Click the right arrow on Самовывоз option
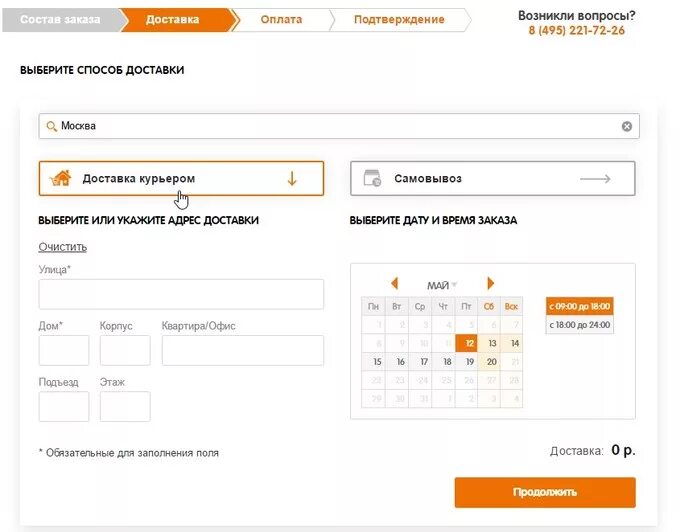Viewport: 680px width, 532px height. point(595,179)
